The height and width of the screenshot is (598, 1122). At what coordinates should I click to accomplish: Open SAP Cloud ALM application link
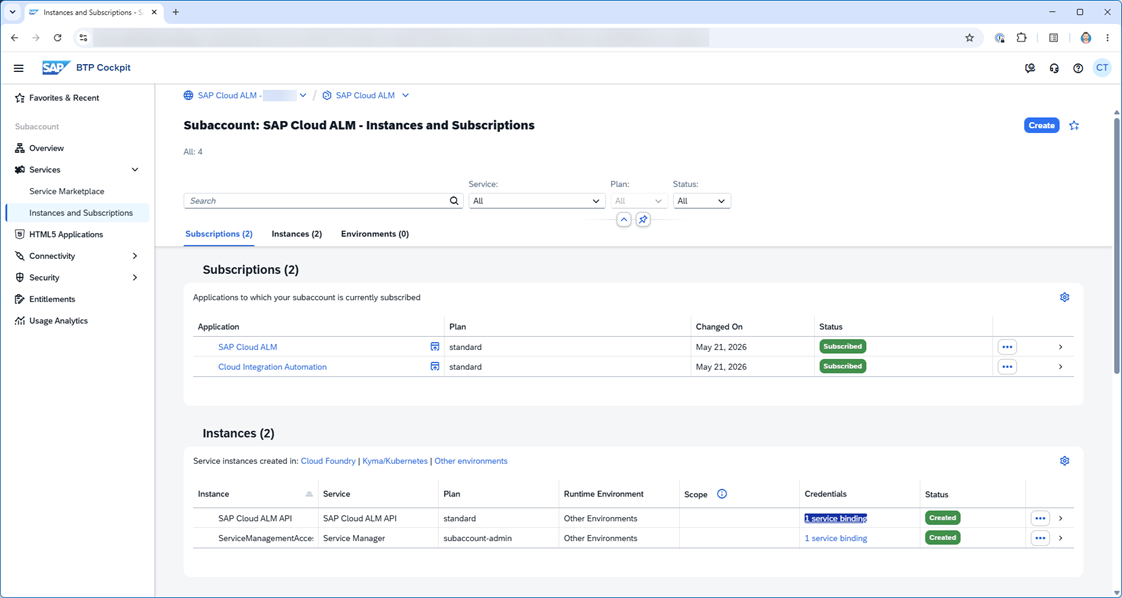[x=248, y=347]
